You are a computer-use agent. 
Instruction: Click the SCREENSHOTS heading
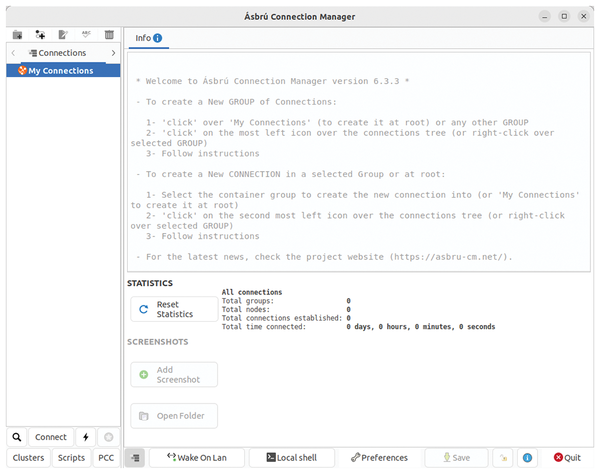[x=158, y=342]
